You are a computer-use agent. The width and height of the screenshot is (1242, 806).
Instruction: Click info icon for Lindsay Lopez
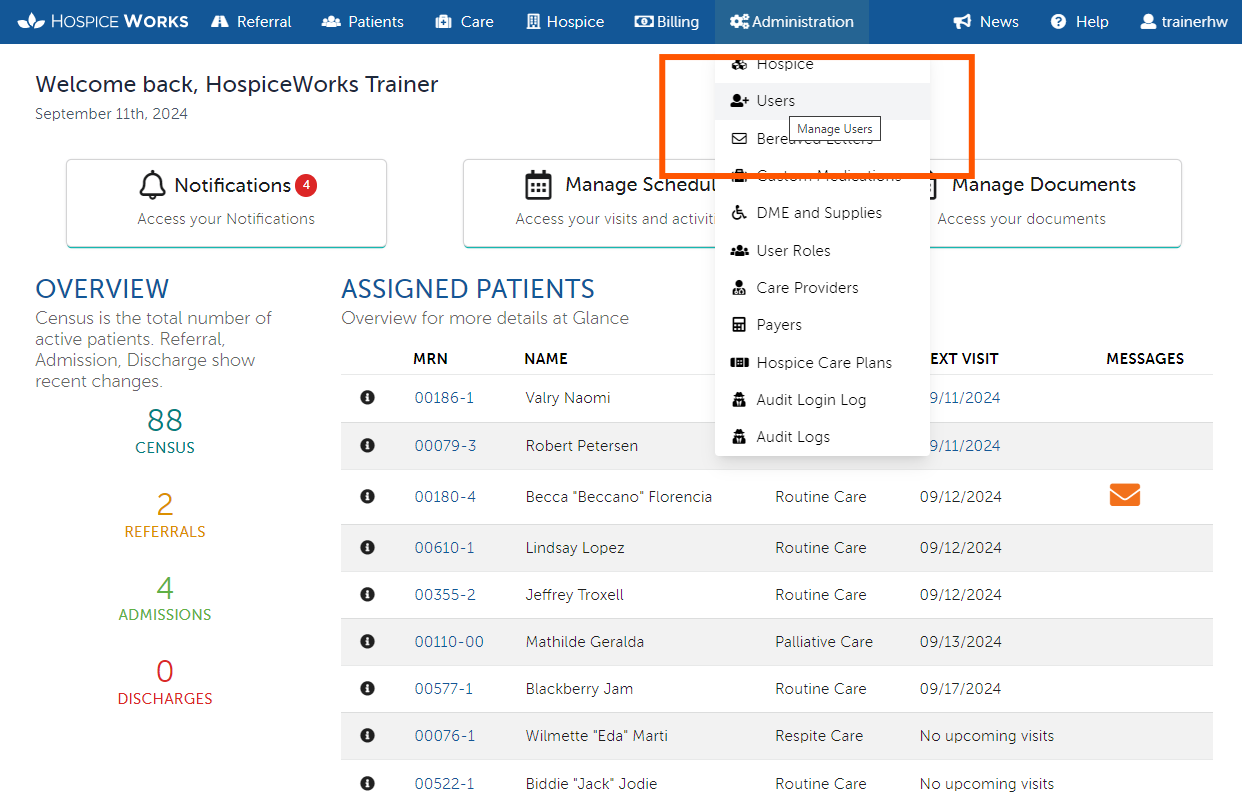click(x=367, y=548)
